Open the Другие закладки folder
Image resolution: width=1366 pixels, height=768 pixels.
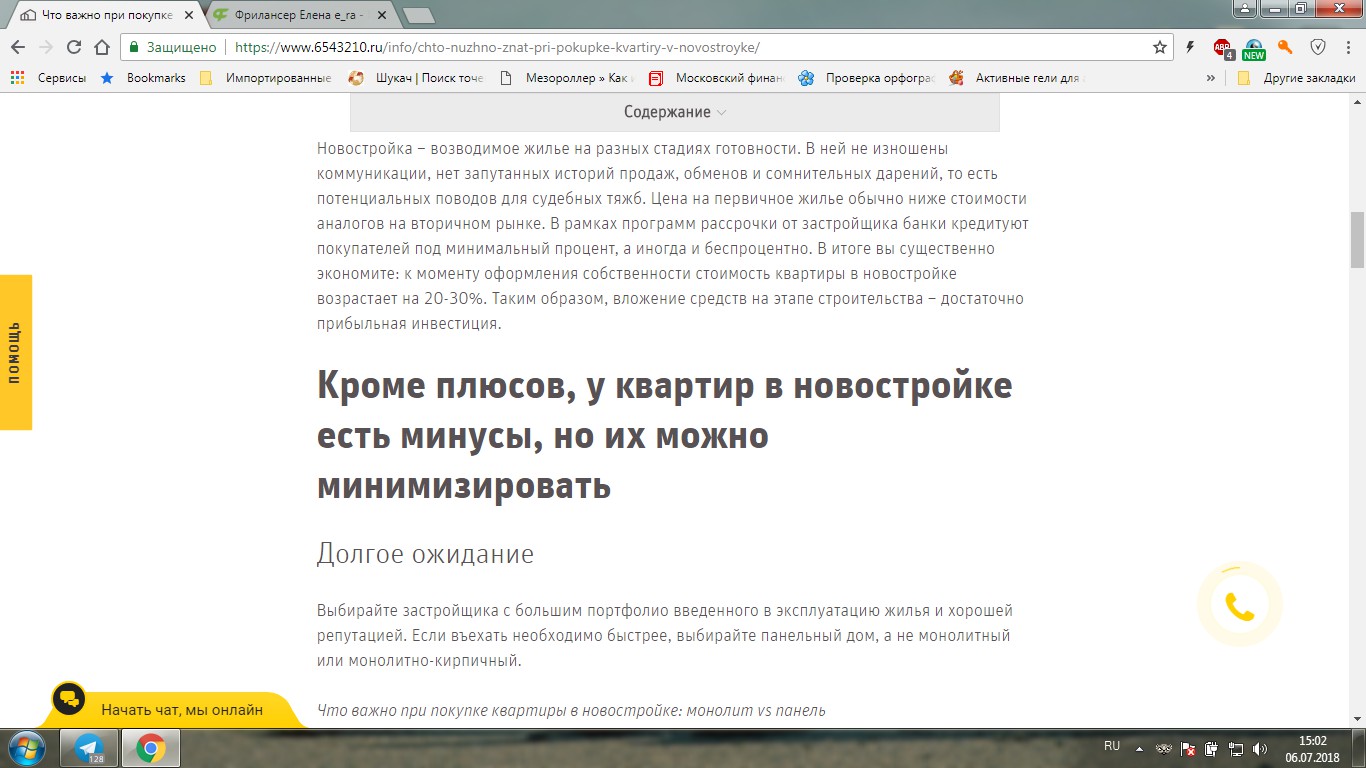1296,78
